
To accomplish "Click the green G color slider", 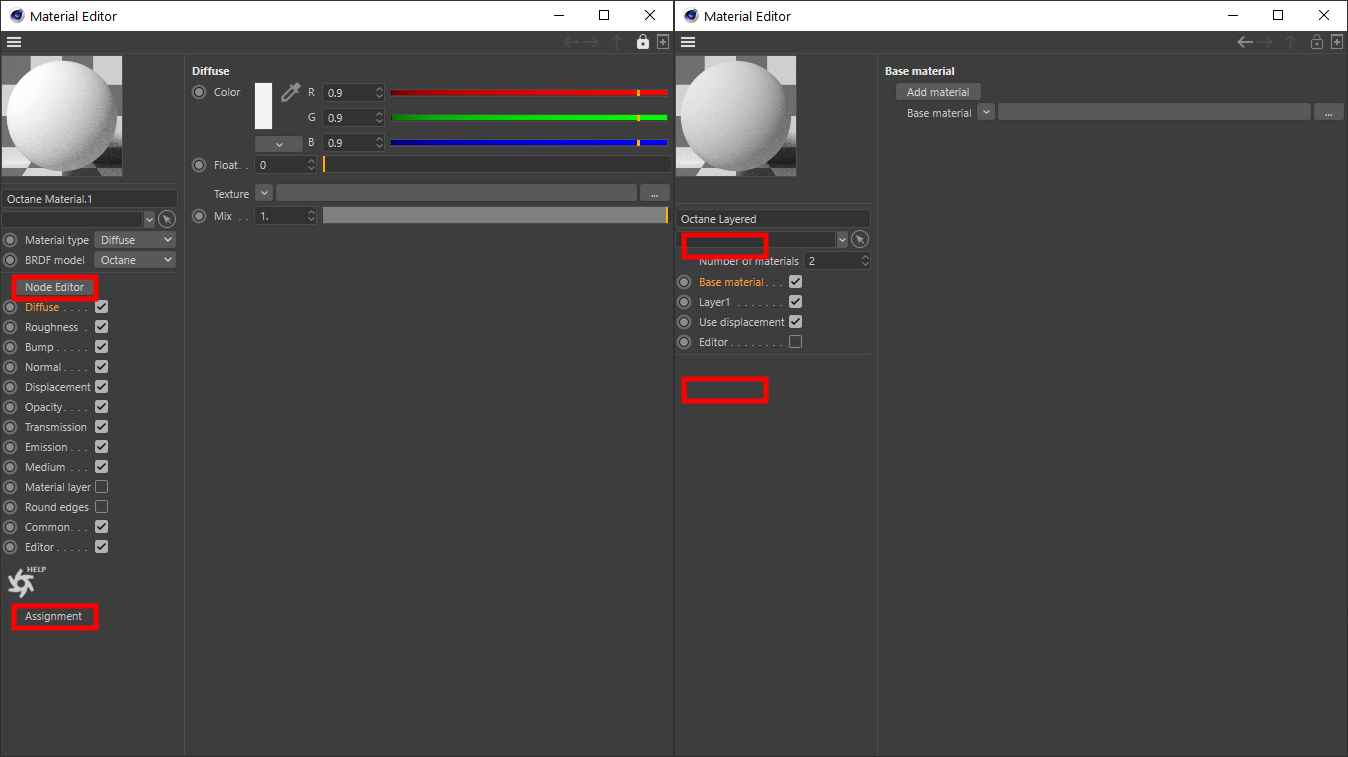I will point(529,117).
